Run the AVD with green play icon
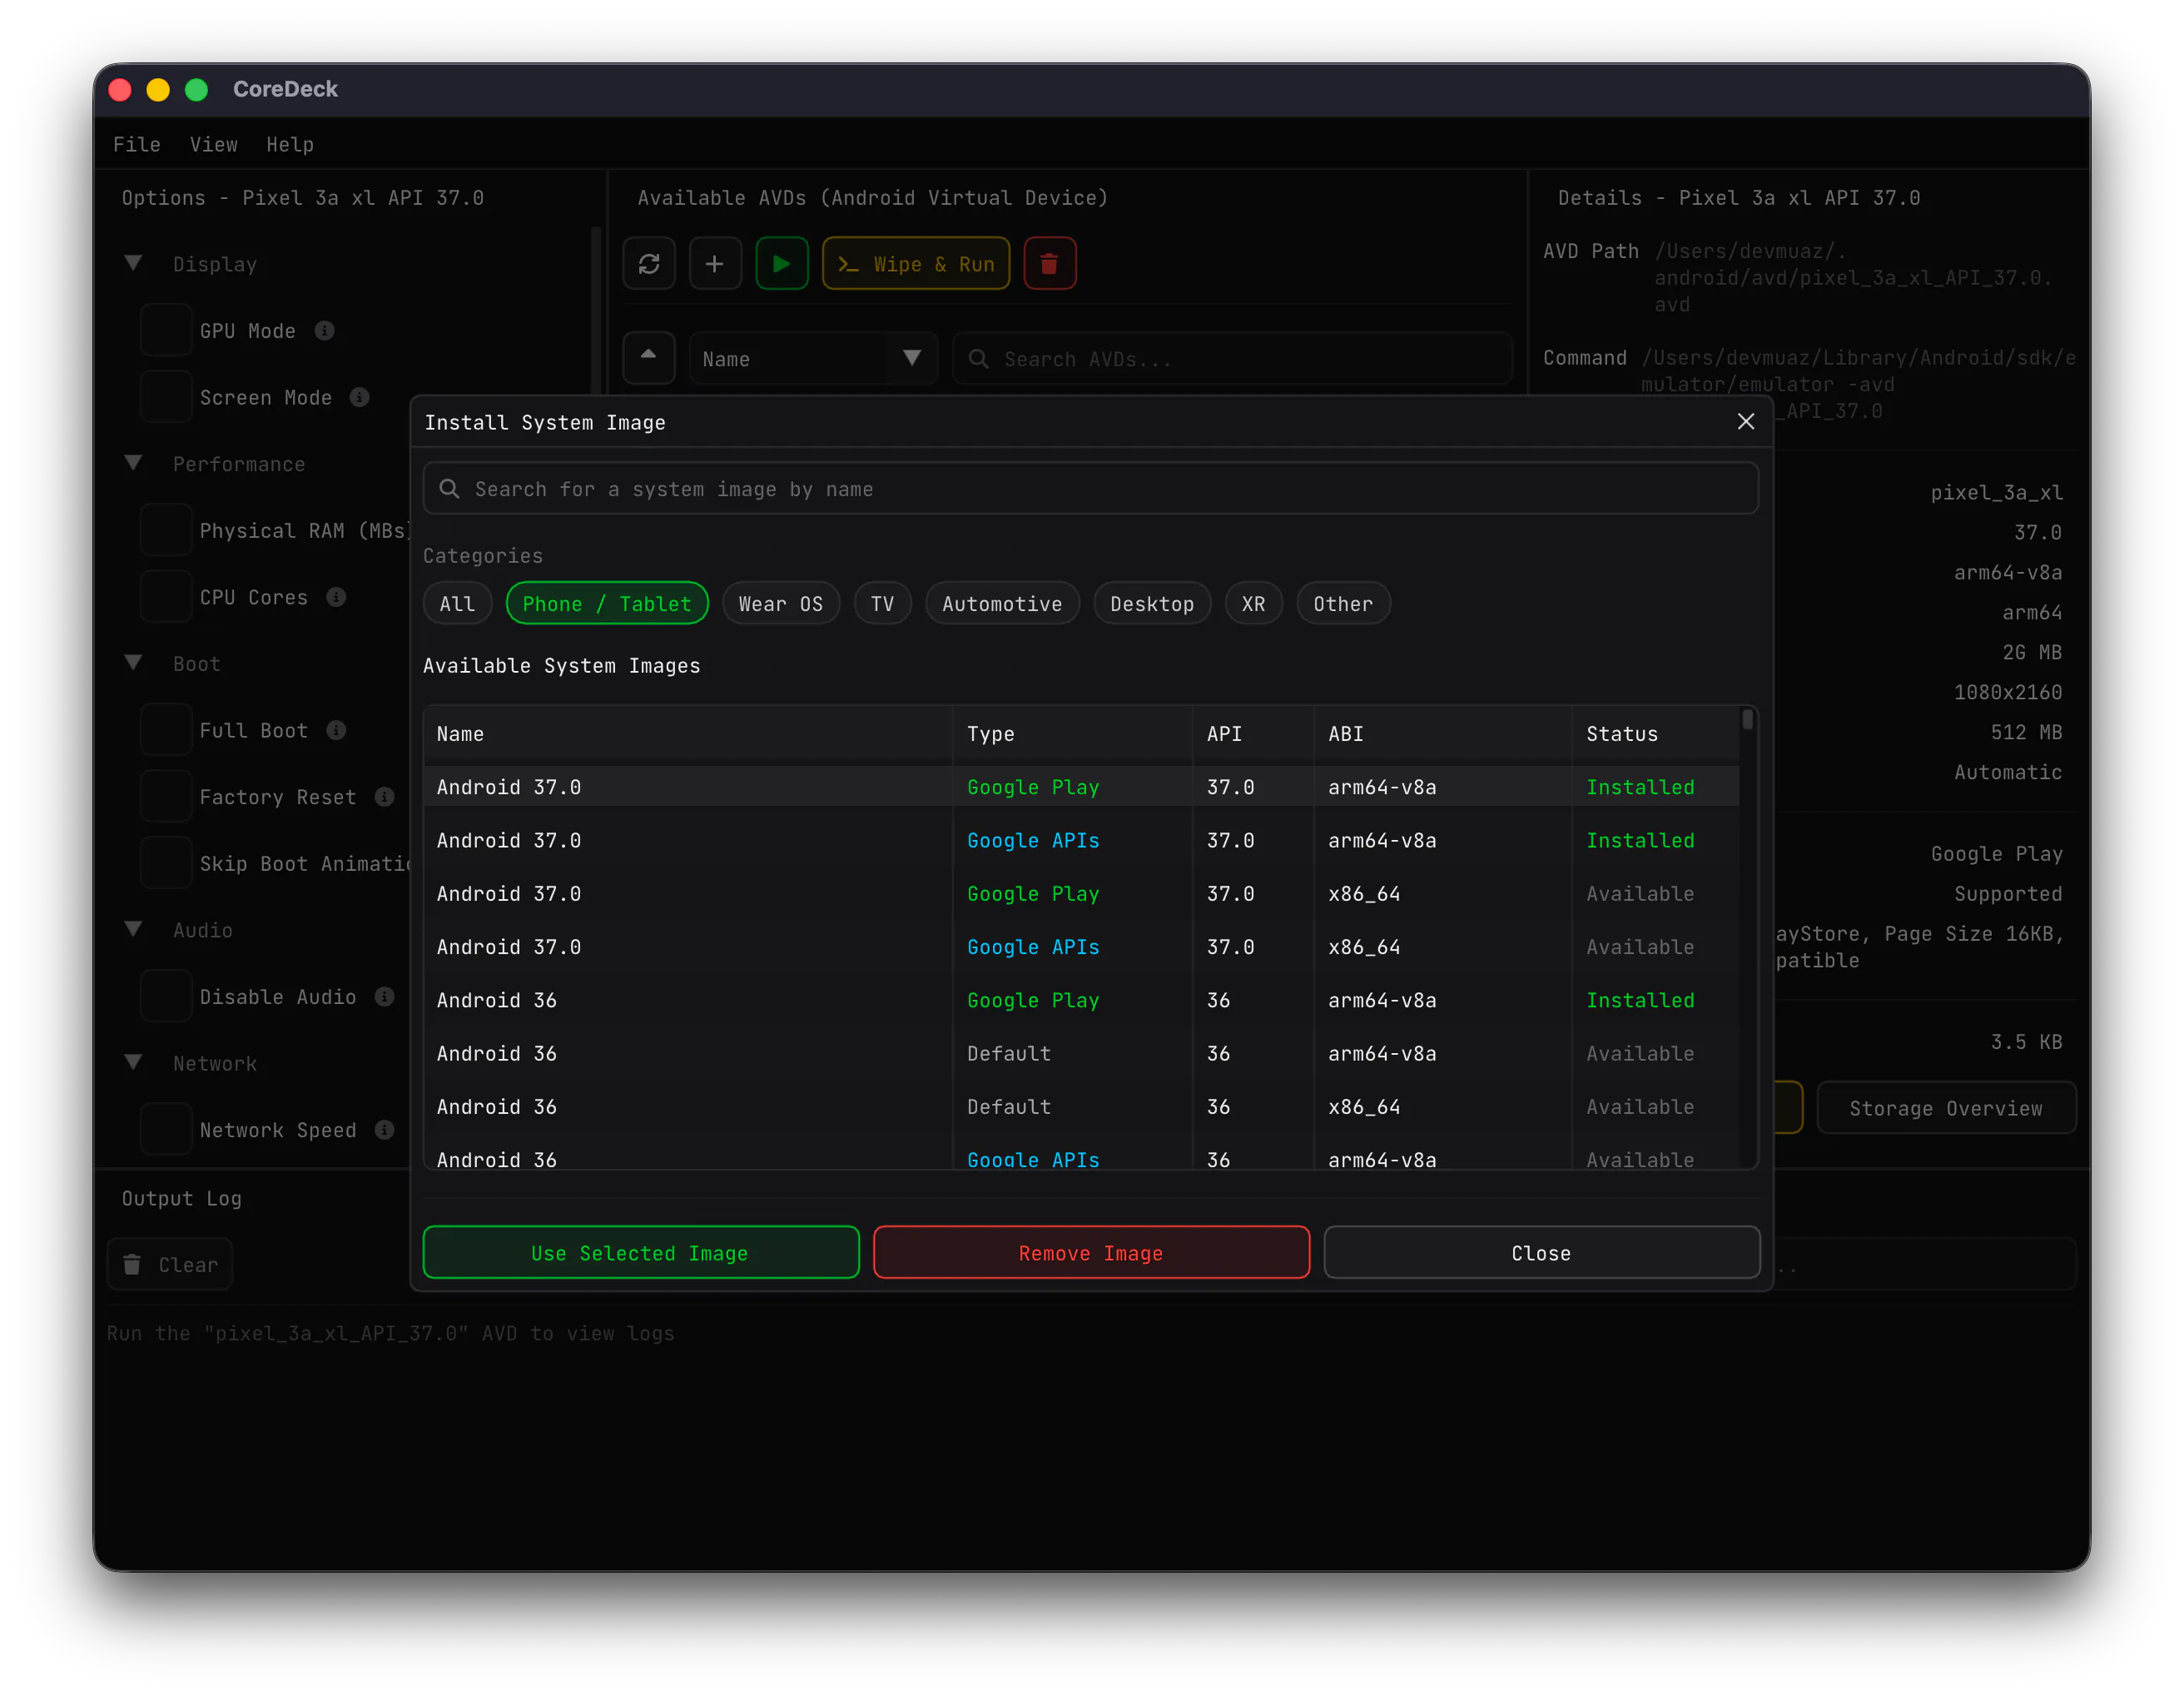The width and height of the screenshot is (2184, 1695). pyautogui.click(x=782, y=263)
